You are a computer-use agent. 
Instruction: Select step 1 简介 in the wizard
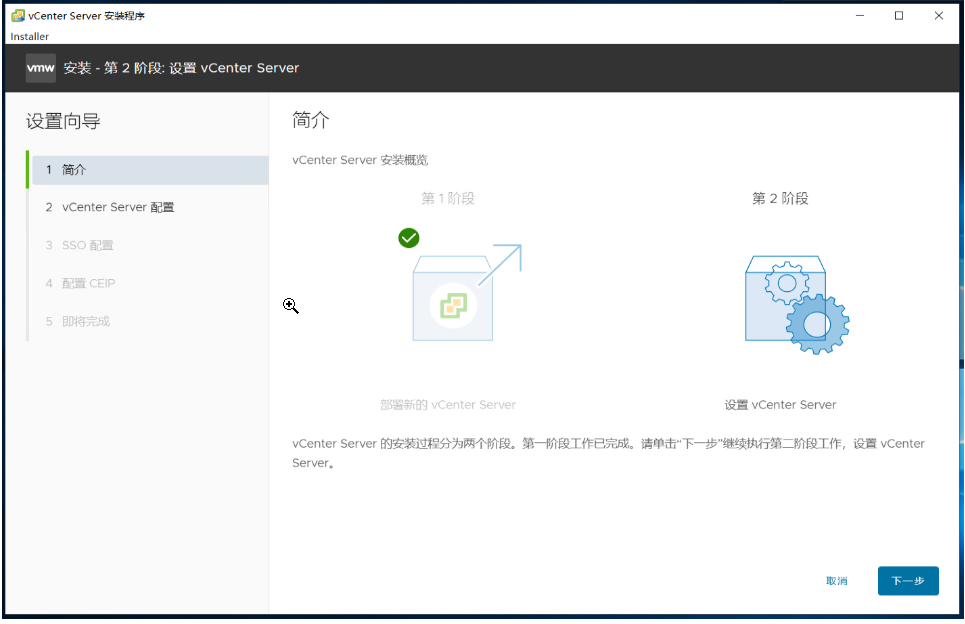click(x=150, y=170)
